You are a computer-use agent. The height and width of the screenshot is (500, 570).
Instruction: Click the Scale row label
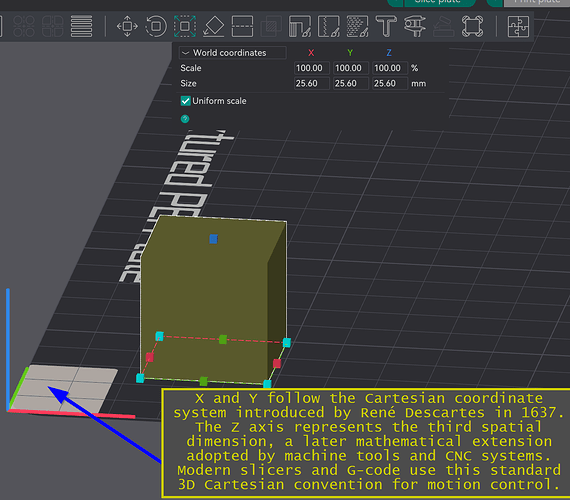[x=191, y=68]
